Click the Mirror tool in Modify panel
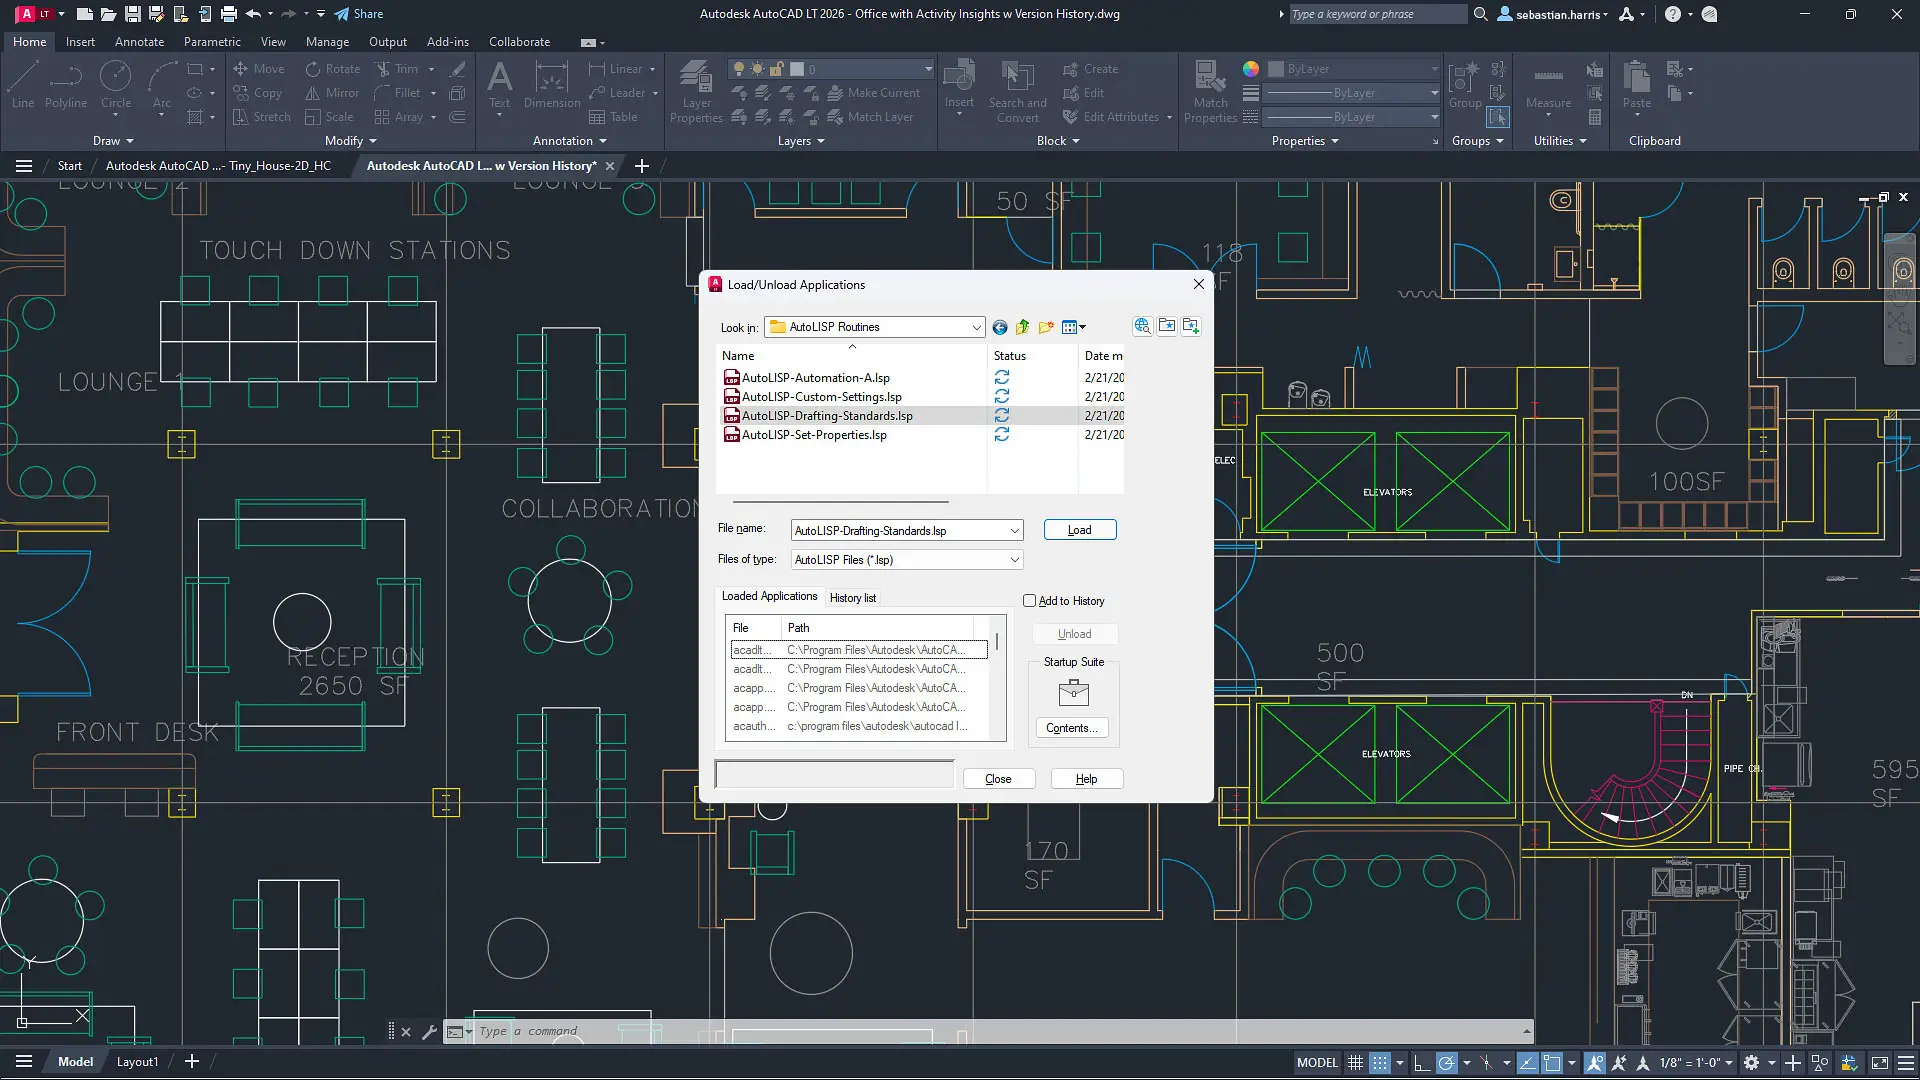The width and height of the screenshot is (1920, 1080). tap(332, 92)
